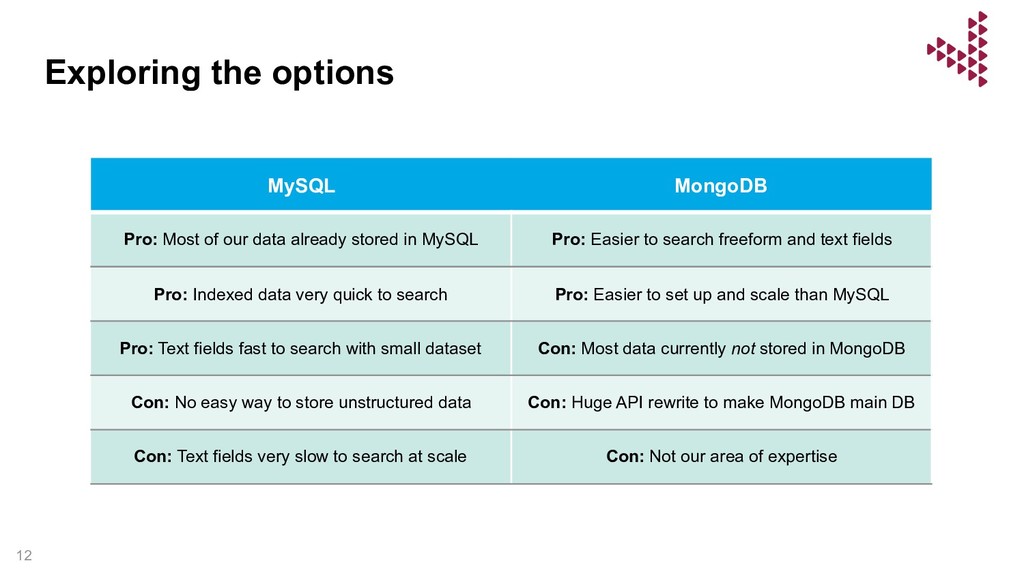Viewport: 1024px width, 576px height.
Task: Select Not our area of expertise cell
Action: point(721,456)
